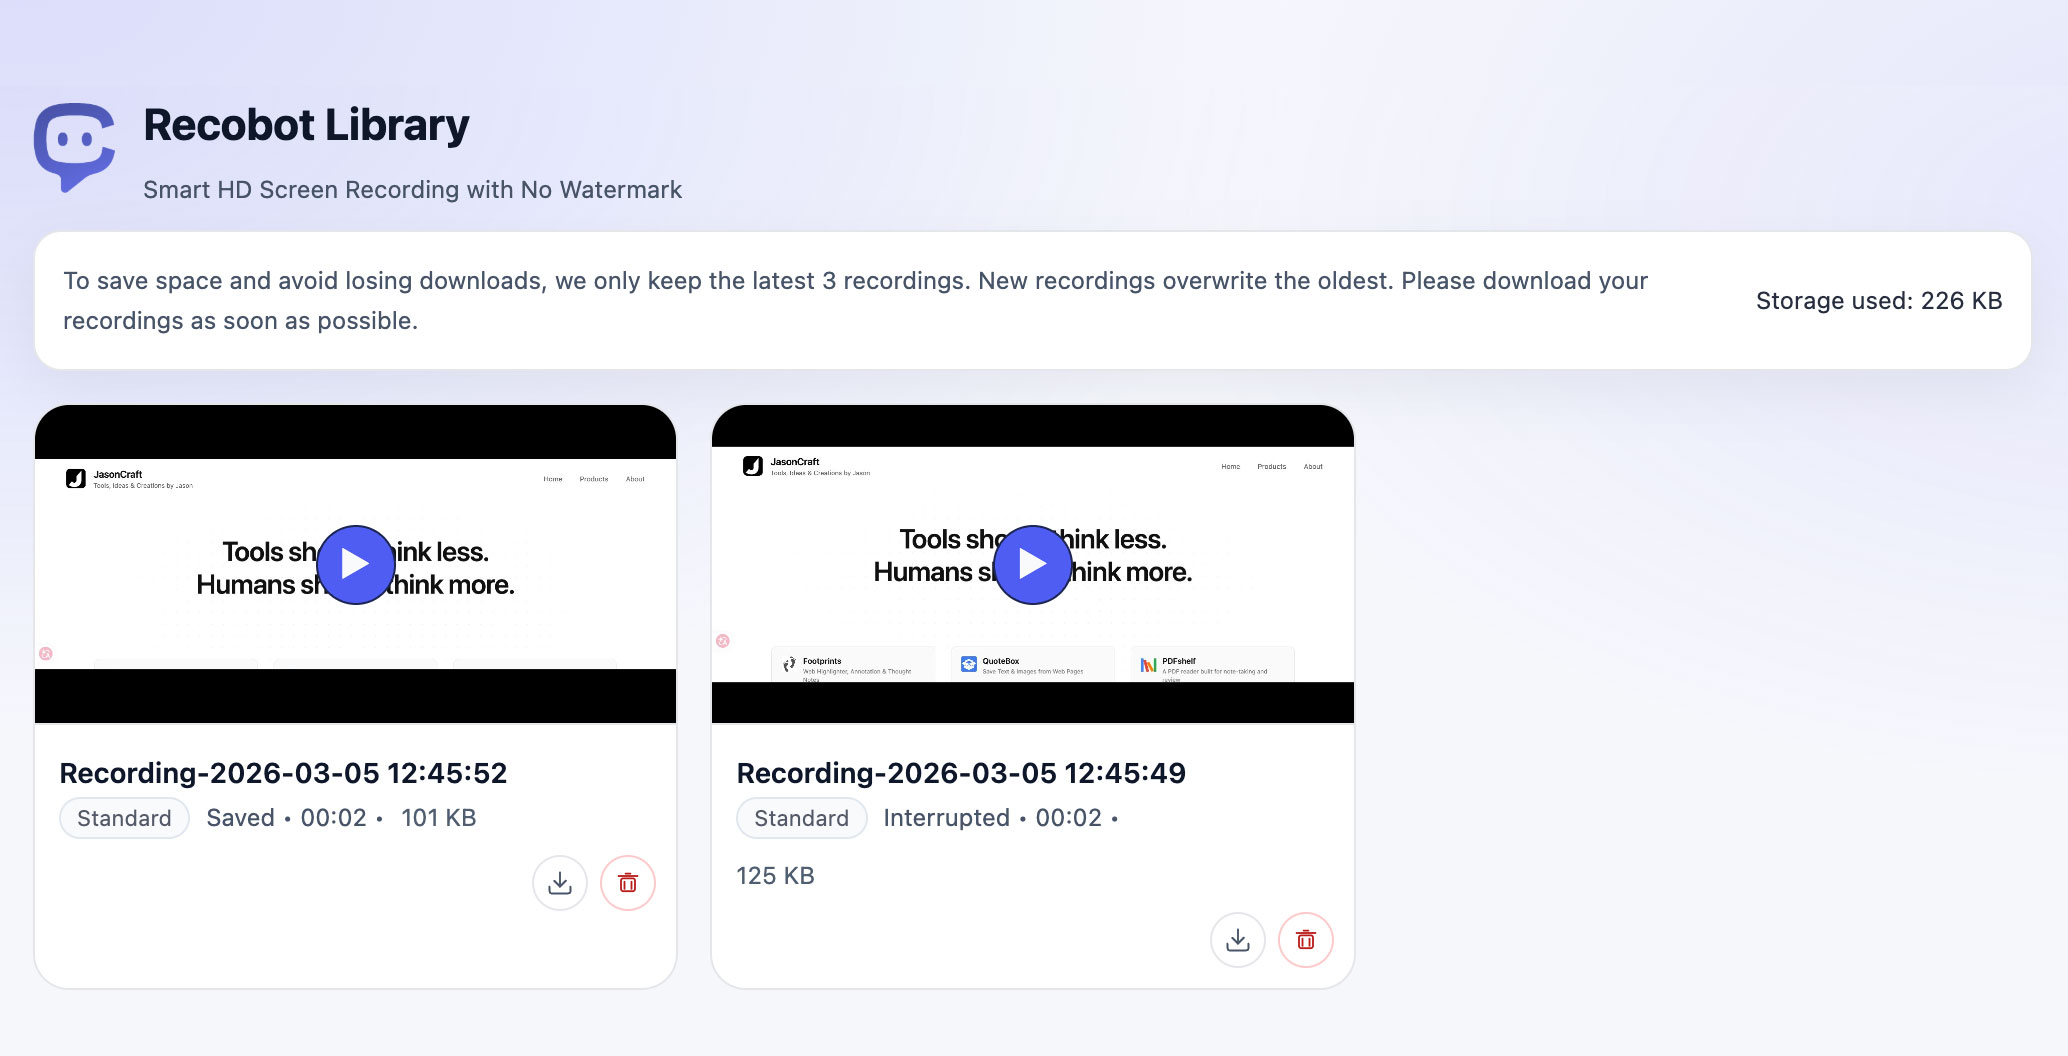Click the Recobot Library heading
This screenshot has height=1056, width=2068.
306,125
